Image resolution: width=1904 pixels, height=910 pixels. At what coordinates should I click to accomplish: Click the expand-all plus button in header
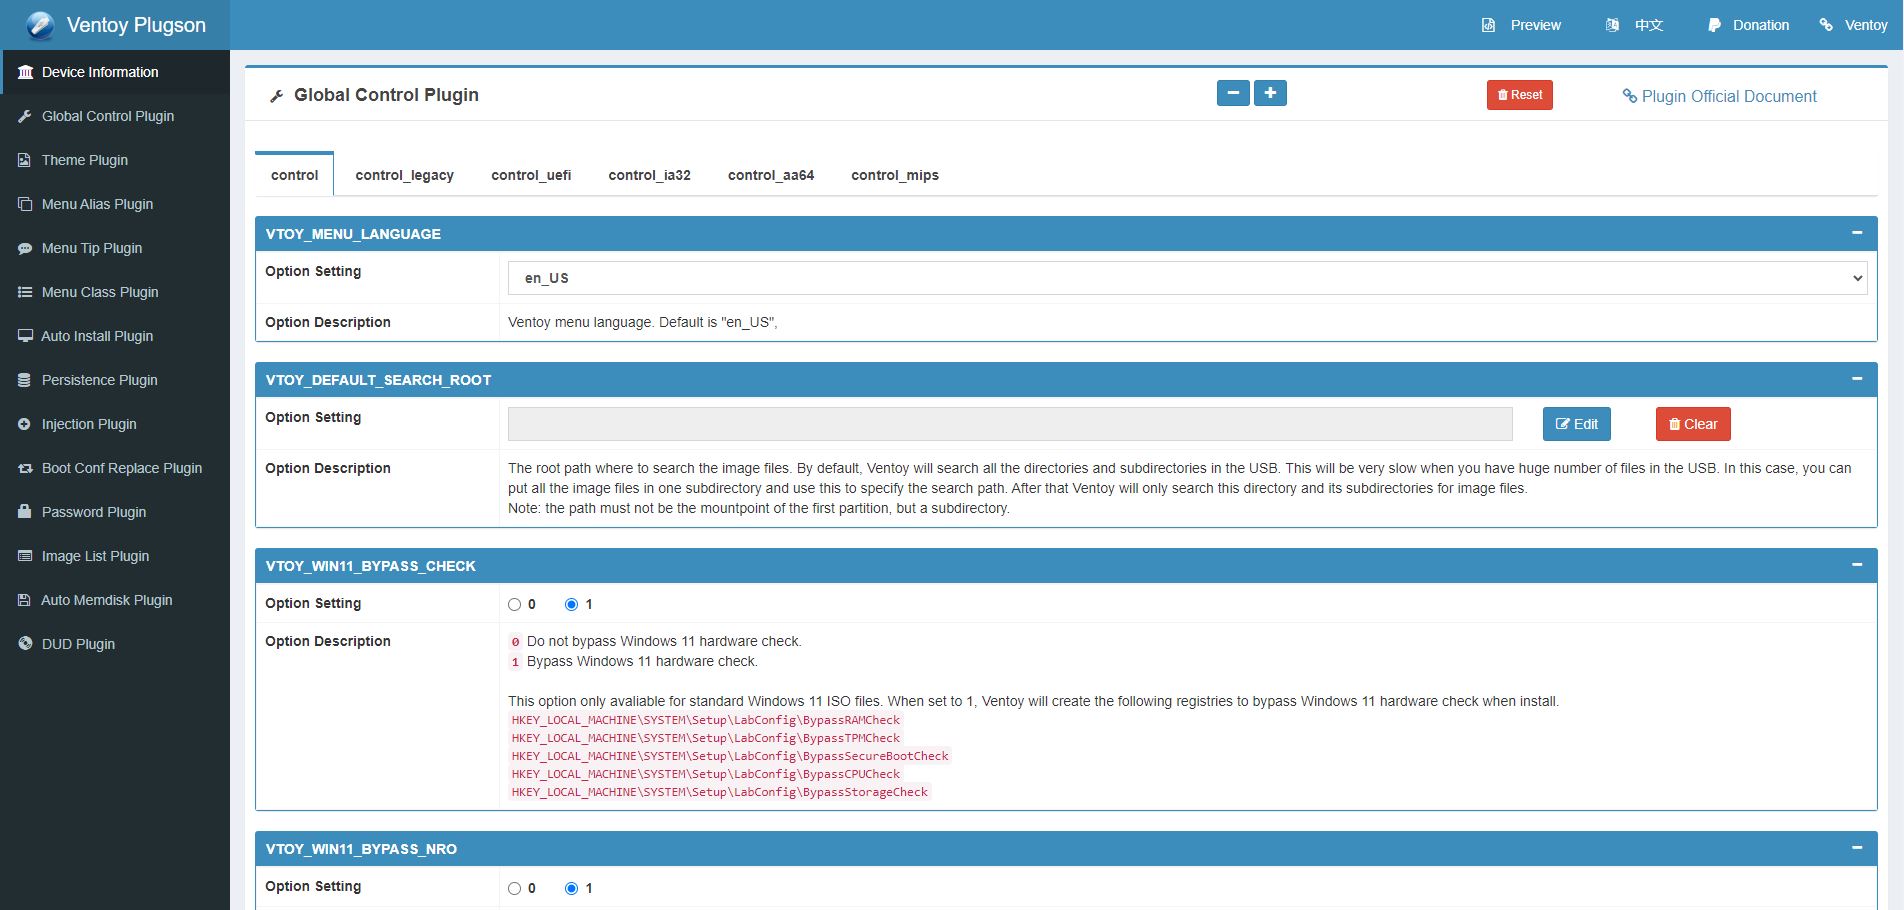(1270, 93)
